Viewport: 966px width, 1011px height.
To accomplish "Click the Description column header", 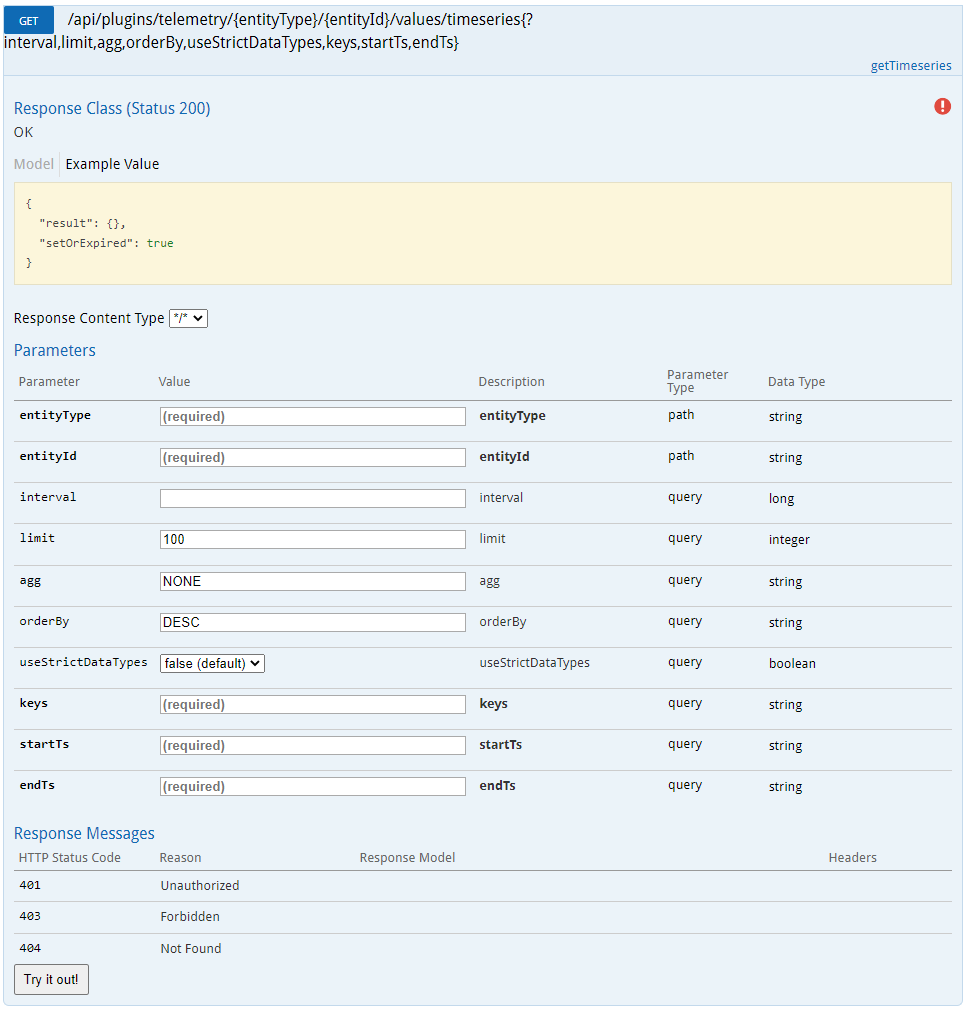I will pos(511,382).
